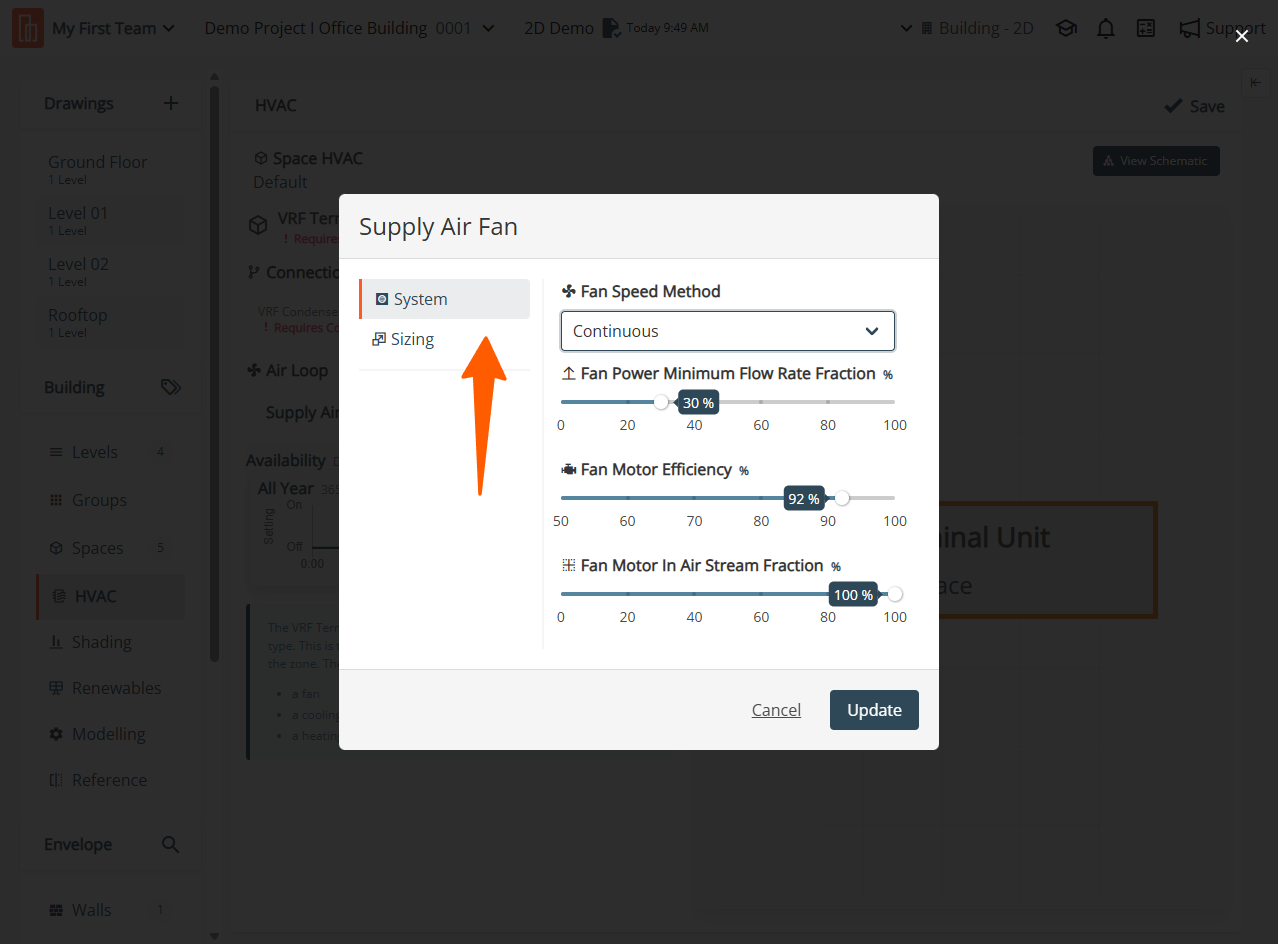Click the Fan Motor In Air Stream slider handle
This screenshot has height=944, width=1278.
pos(895,594)
